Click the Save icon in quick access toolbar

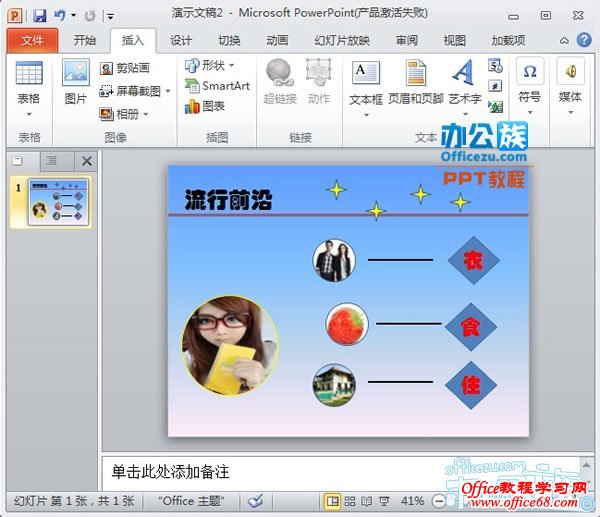tap(39, 16)
